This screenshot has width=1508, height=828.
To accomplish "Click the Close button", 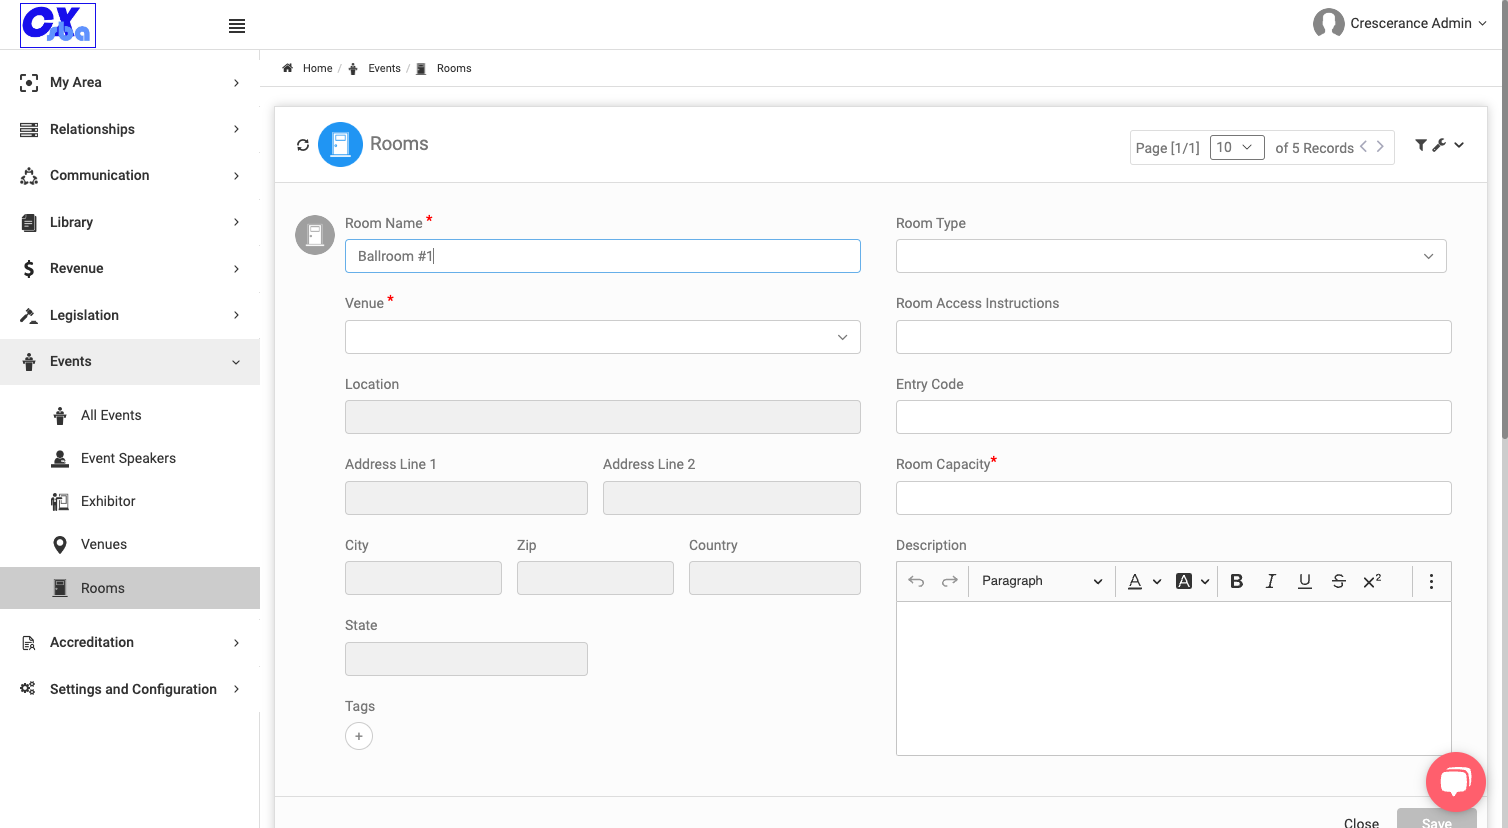I will (x=1361, y=823).
